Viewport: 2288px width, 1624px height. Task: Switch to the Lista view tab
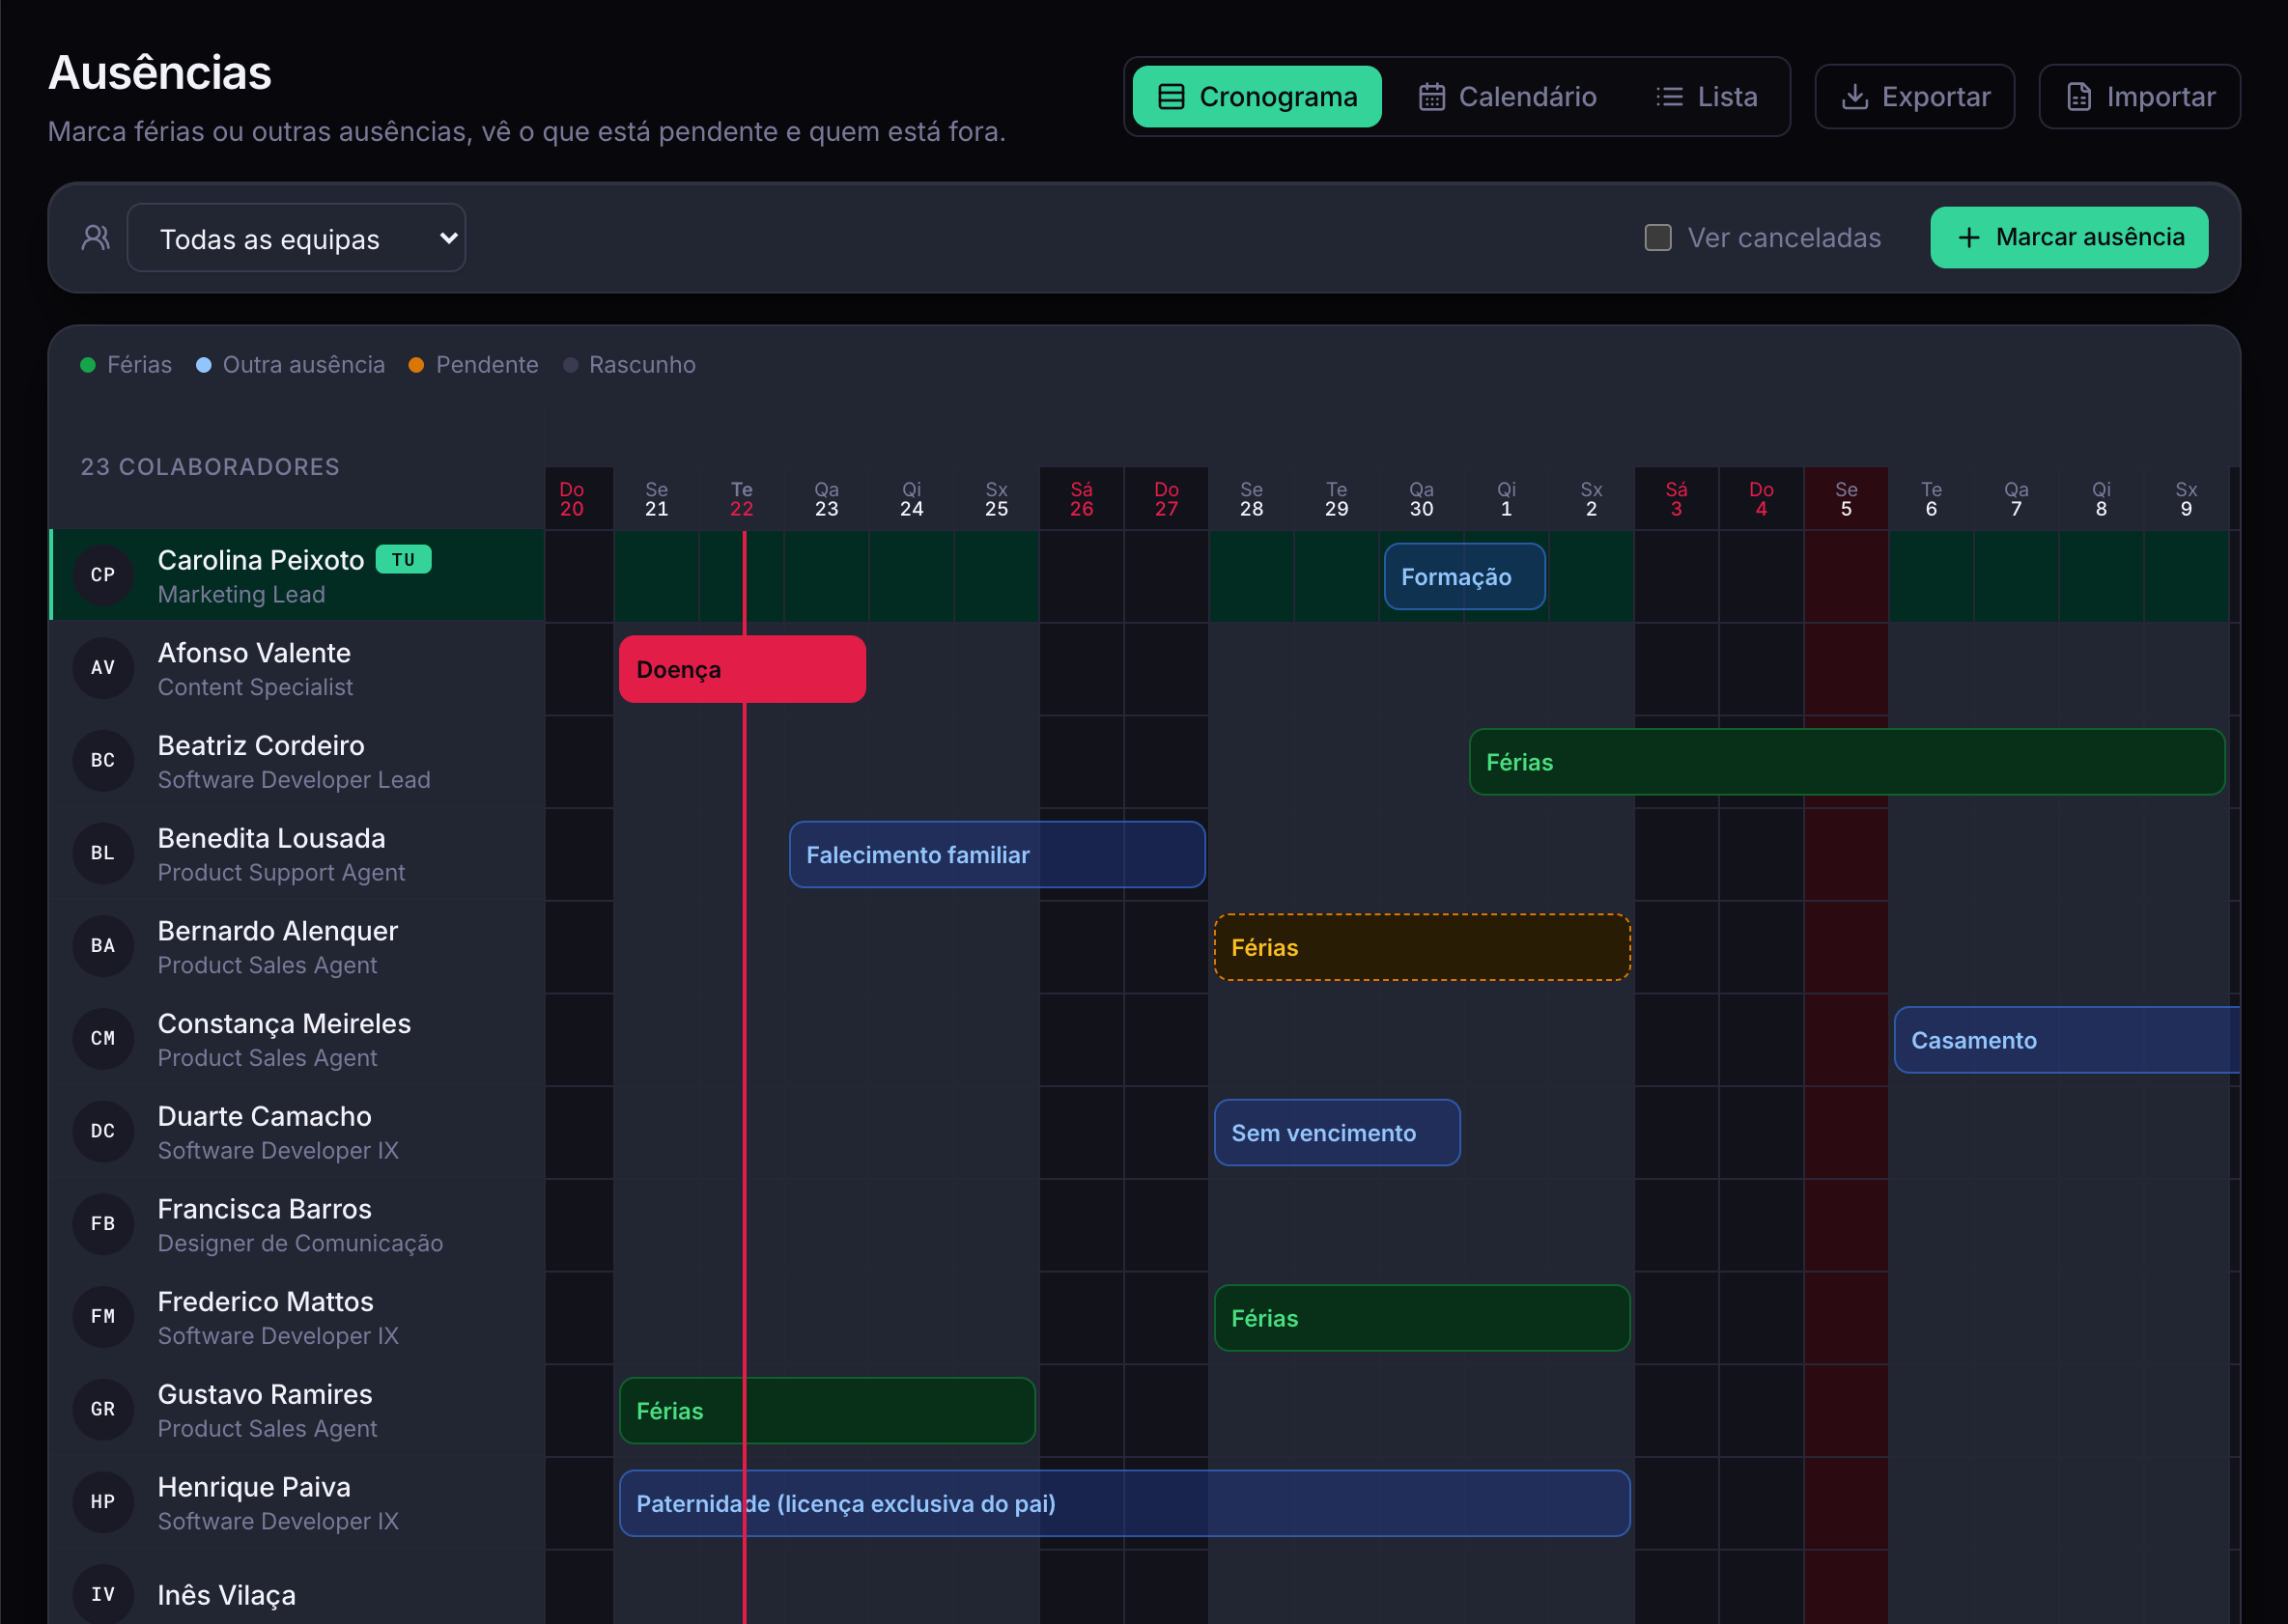(x=1706, y=97)
